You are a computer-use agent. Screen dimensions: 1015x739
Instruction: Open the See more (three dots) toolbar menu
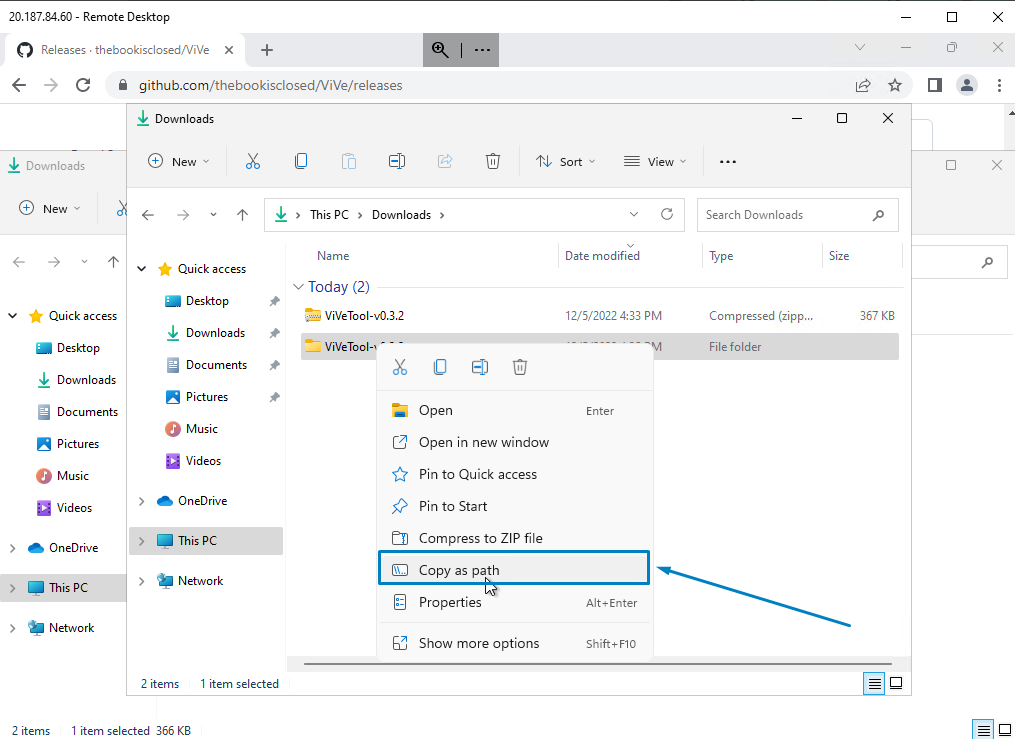pyautogui.click(x=728, y=162)
